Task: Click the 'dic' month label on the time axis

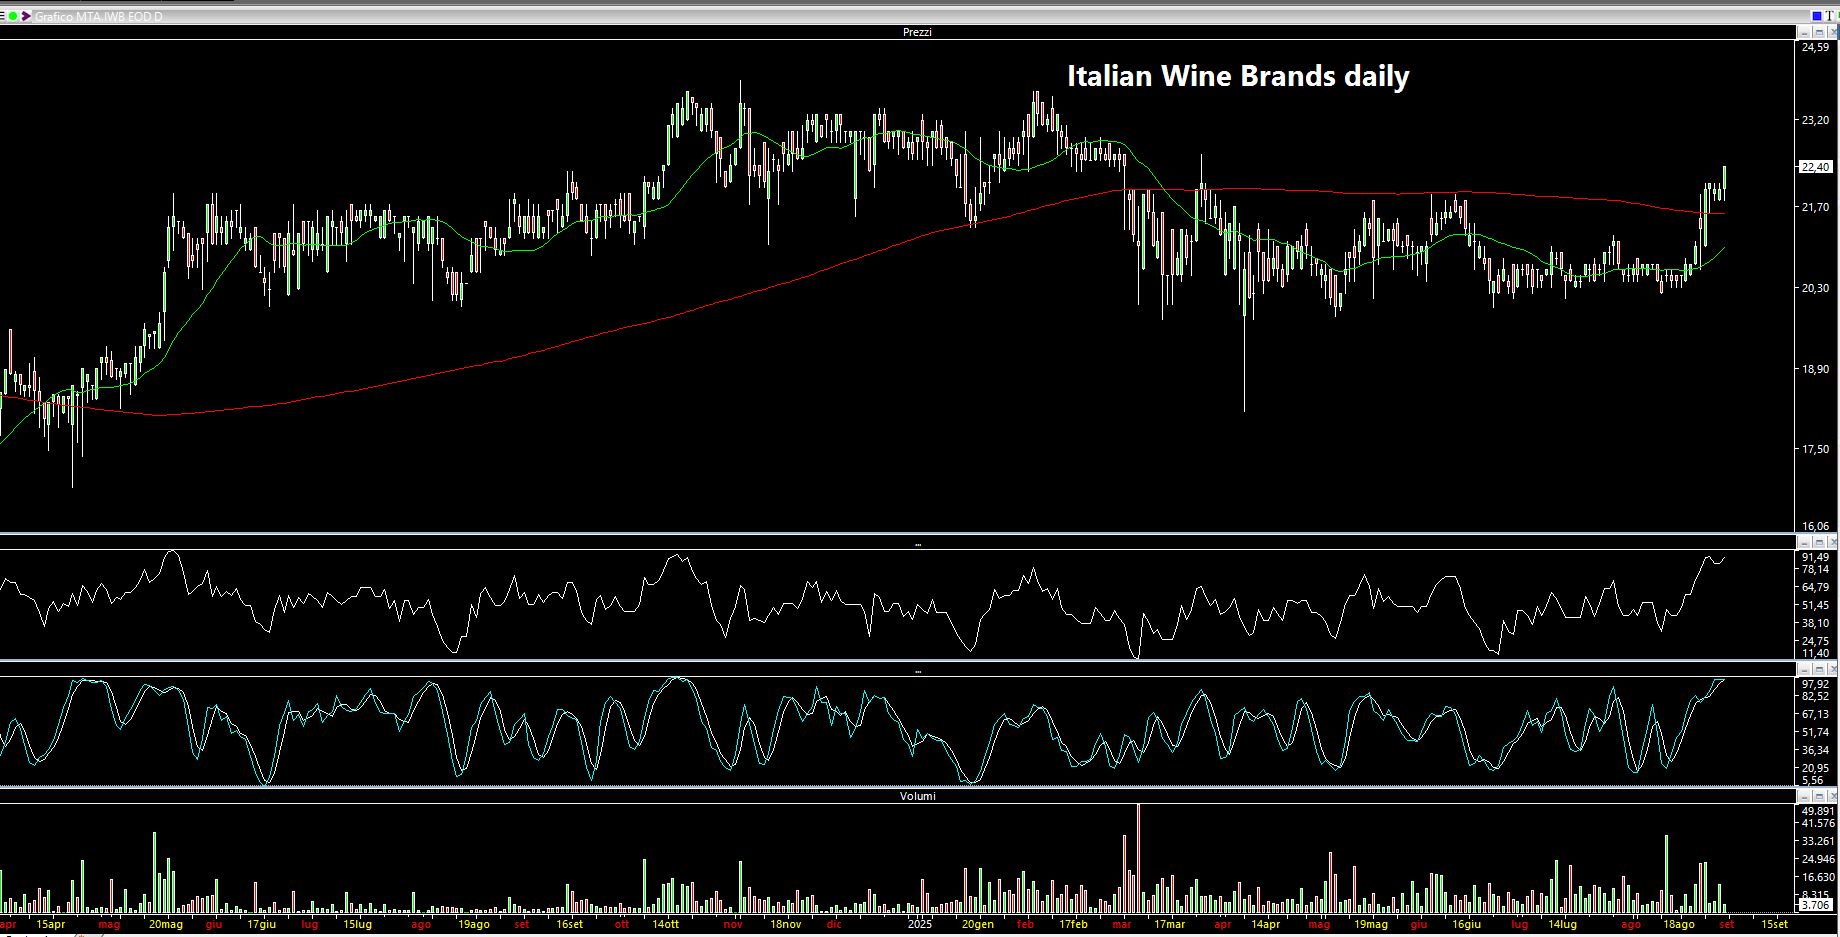Action: [834, 924]
